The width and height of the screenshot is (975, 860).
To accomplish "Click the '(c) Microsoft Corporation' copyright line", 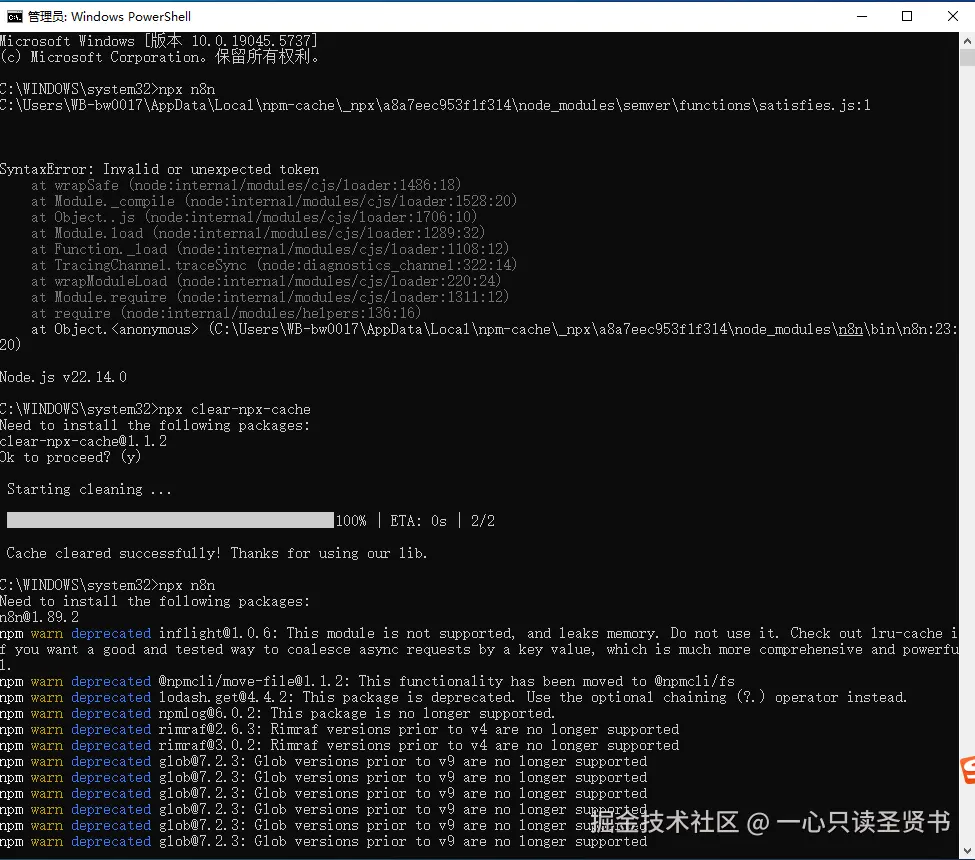I will 159,57.
